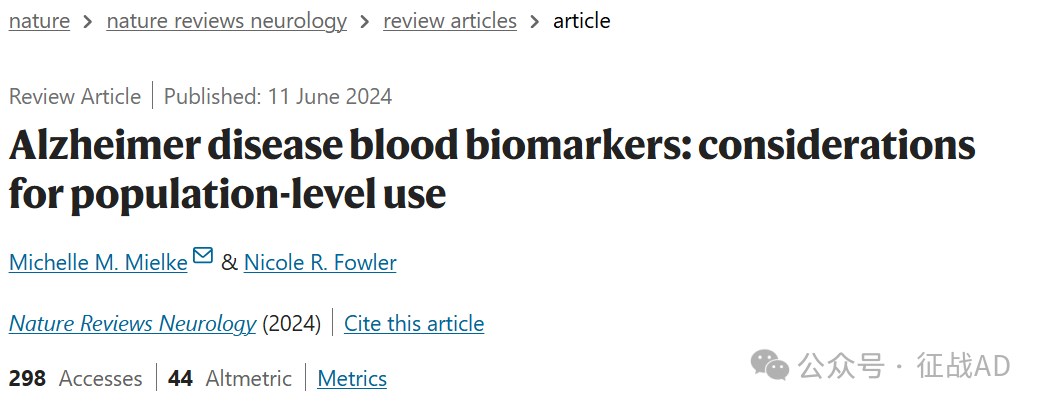Click the chevron just before "article" breadcrumb
Screen dimensions: 1044x408
pos(535,21)
